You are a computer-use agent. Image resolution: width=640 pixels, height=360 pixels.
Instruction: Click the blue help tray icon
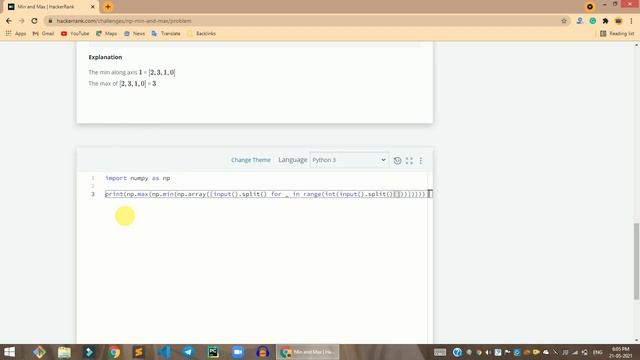tap(457, 352)
